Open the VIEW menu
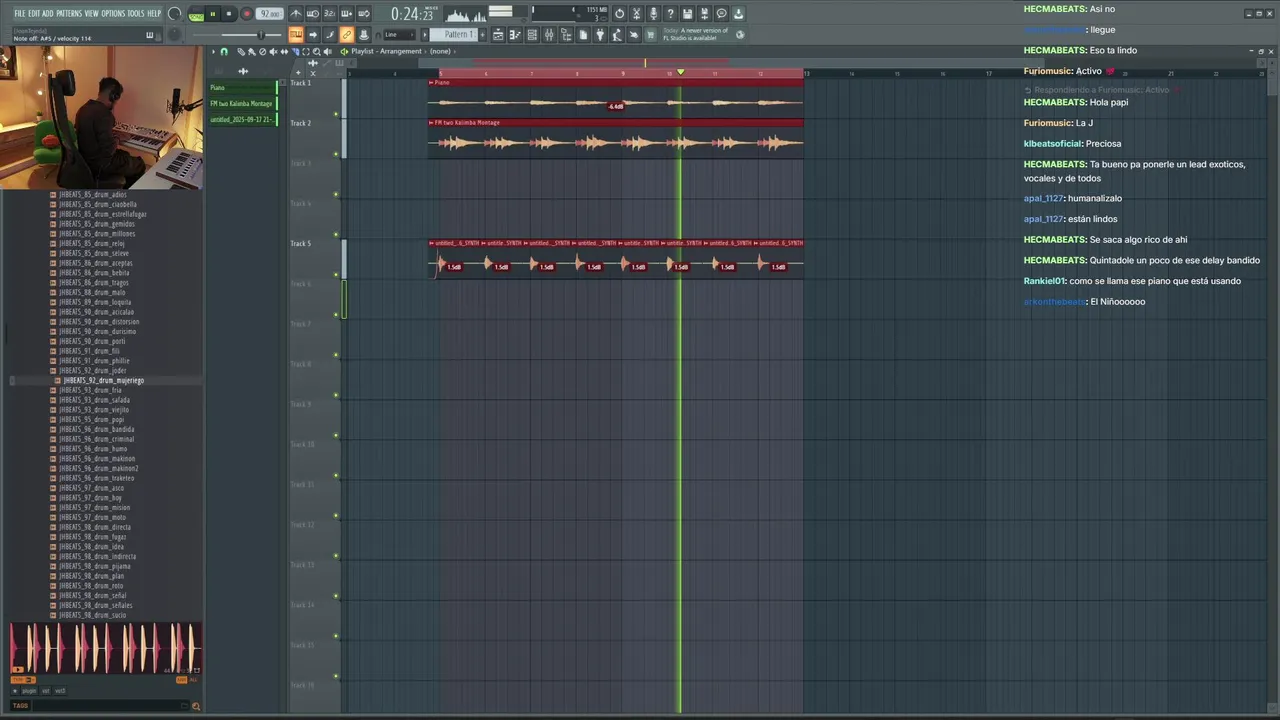 click(x=91, y=13)
